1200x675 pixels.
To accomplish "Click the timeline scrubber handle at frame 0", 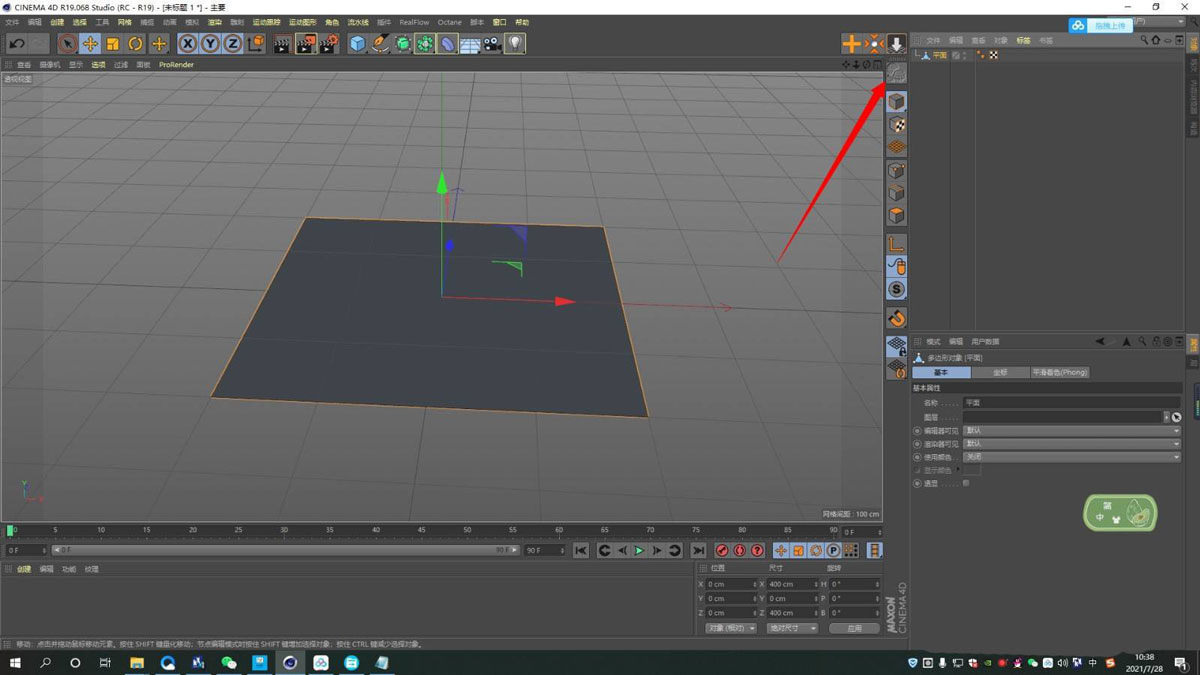I will pyautogui.click(x=9, y=531).
